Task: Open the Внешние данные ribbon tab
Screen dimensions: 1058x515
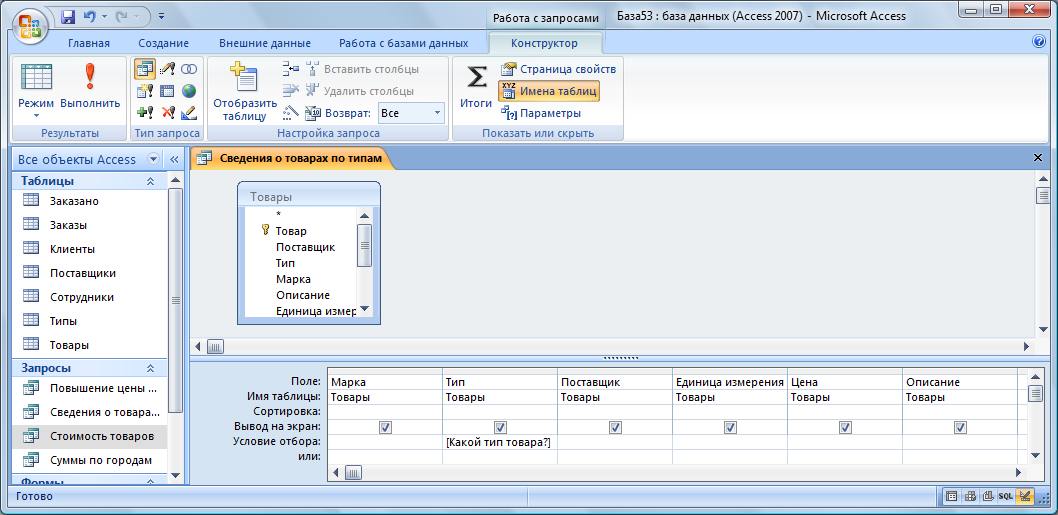Action: 264,43
